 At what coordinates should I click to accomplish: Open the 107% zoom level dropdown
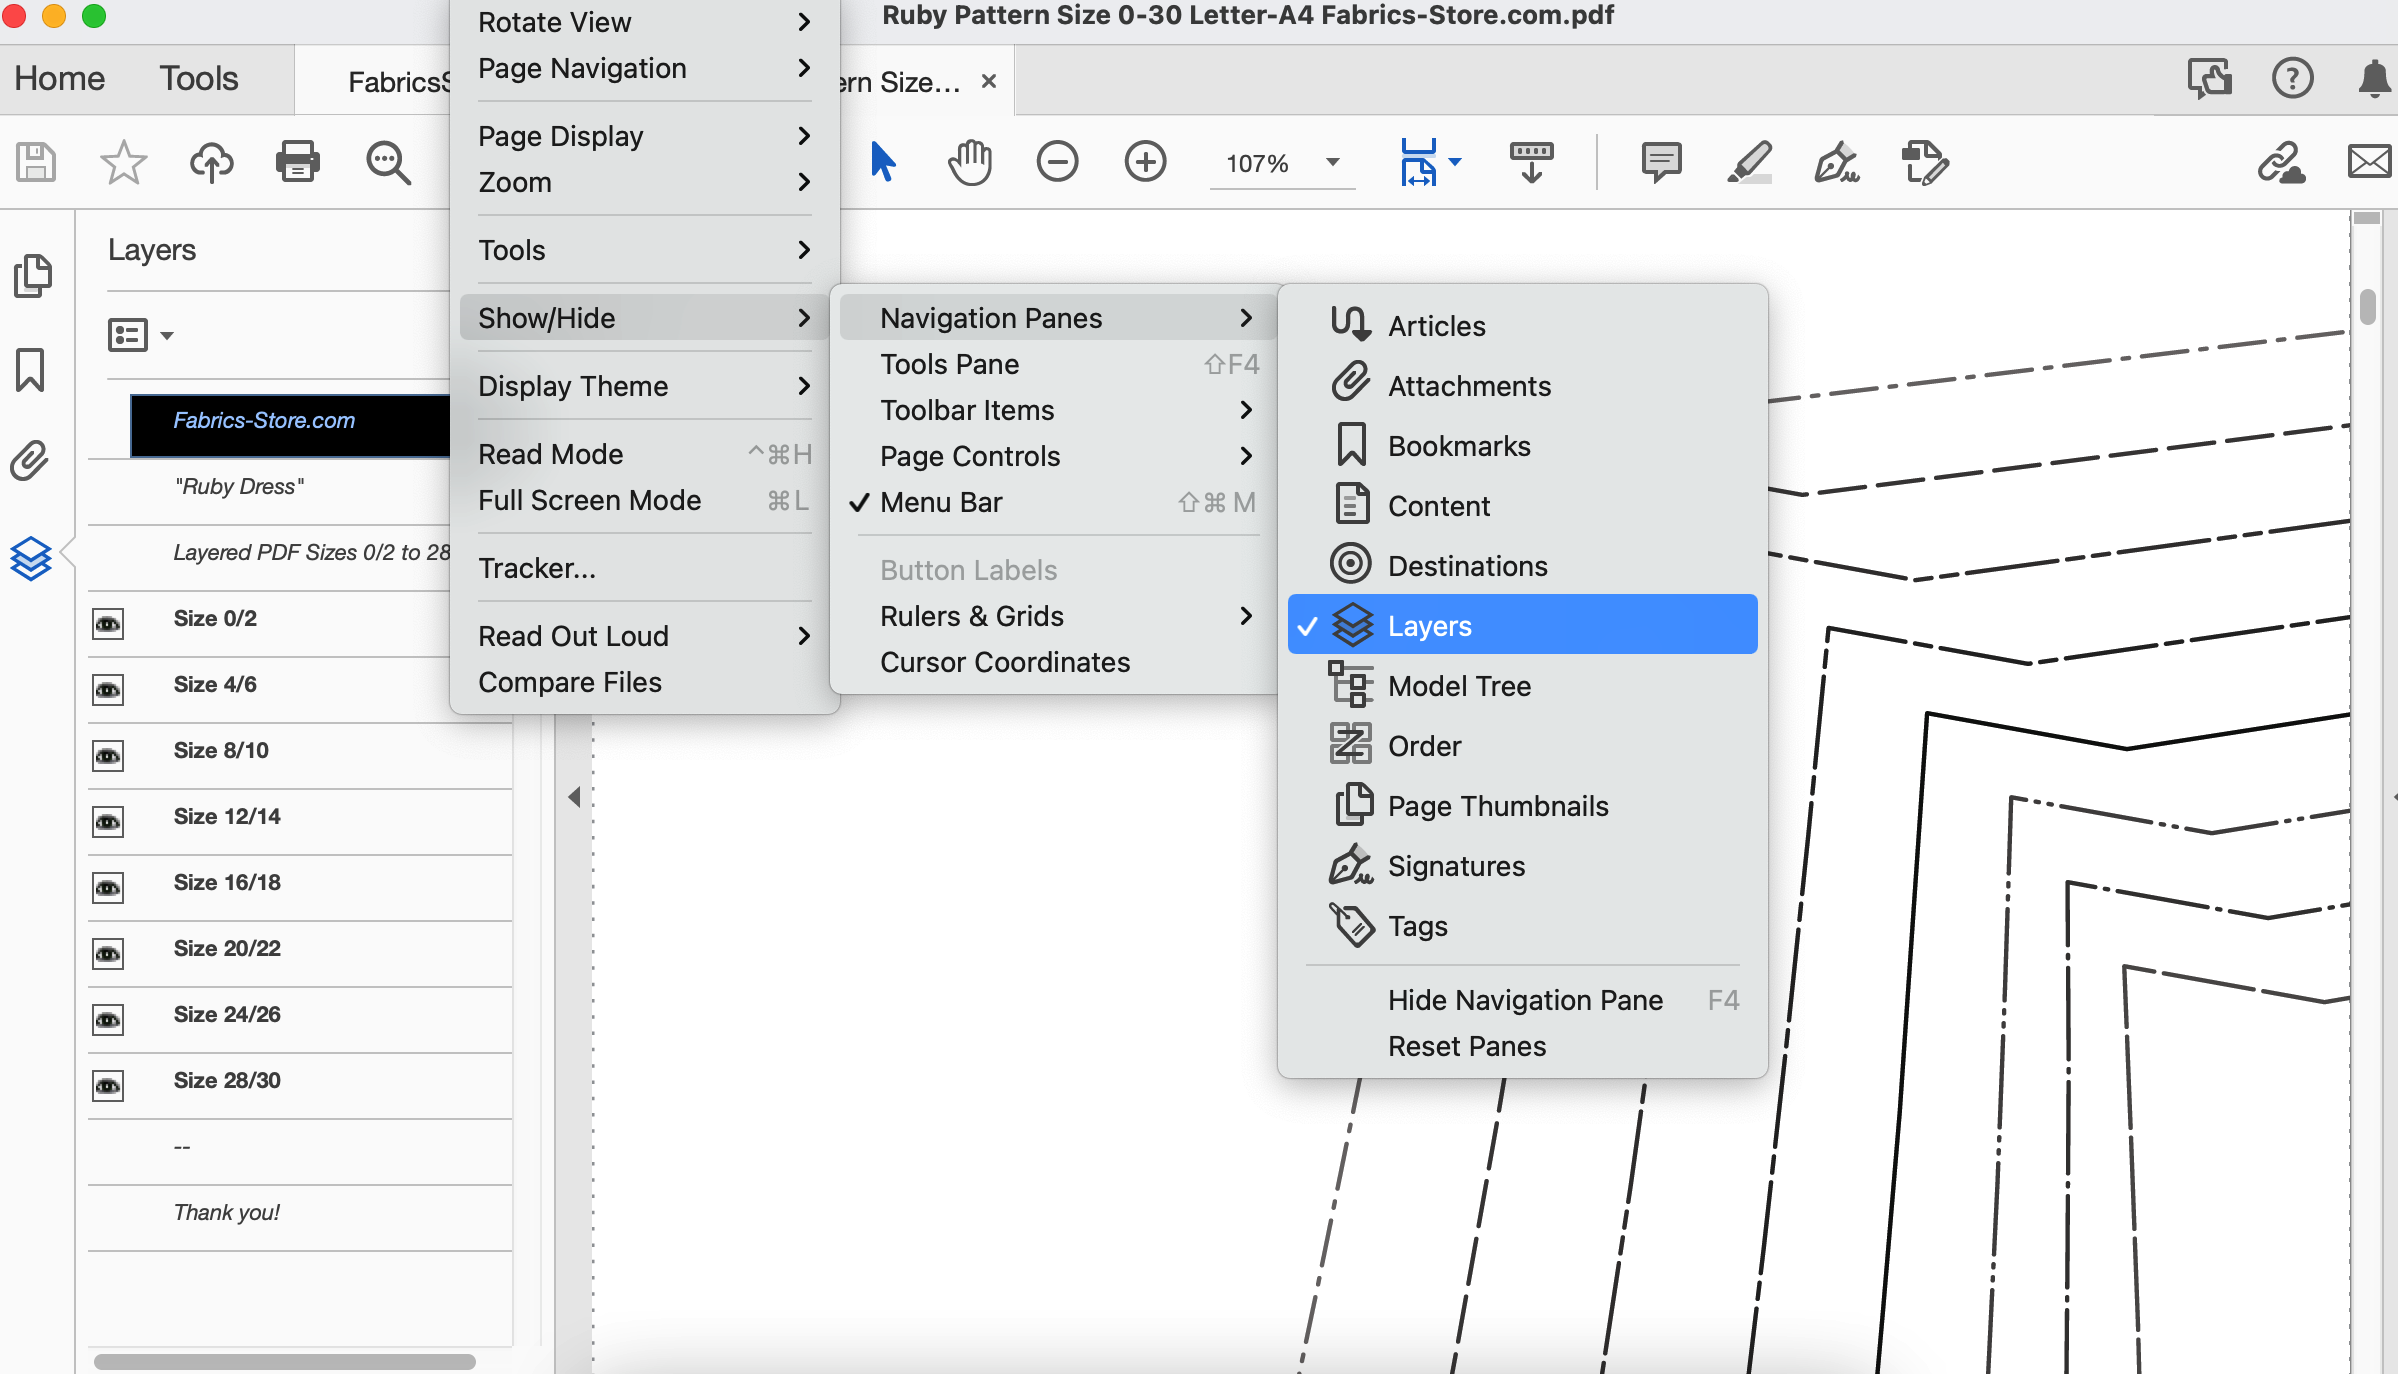pos(1332,162)
